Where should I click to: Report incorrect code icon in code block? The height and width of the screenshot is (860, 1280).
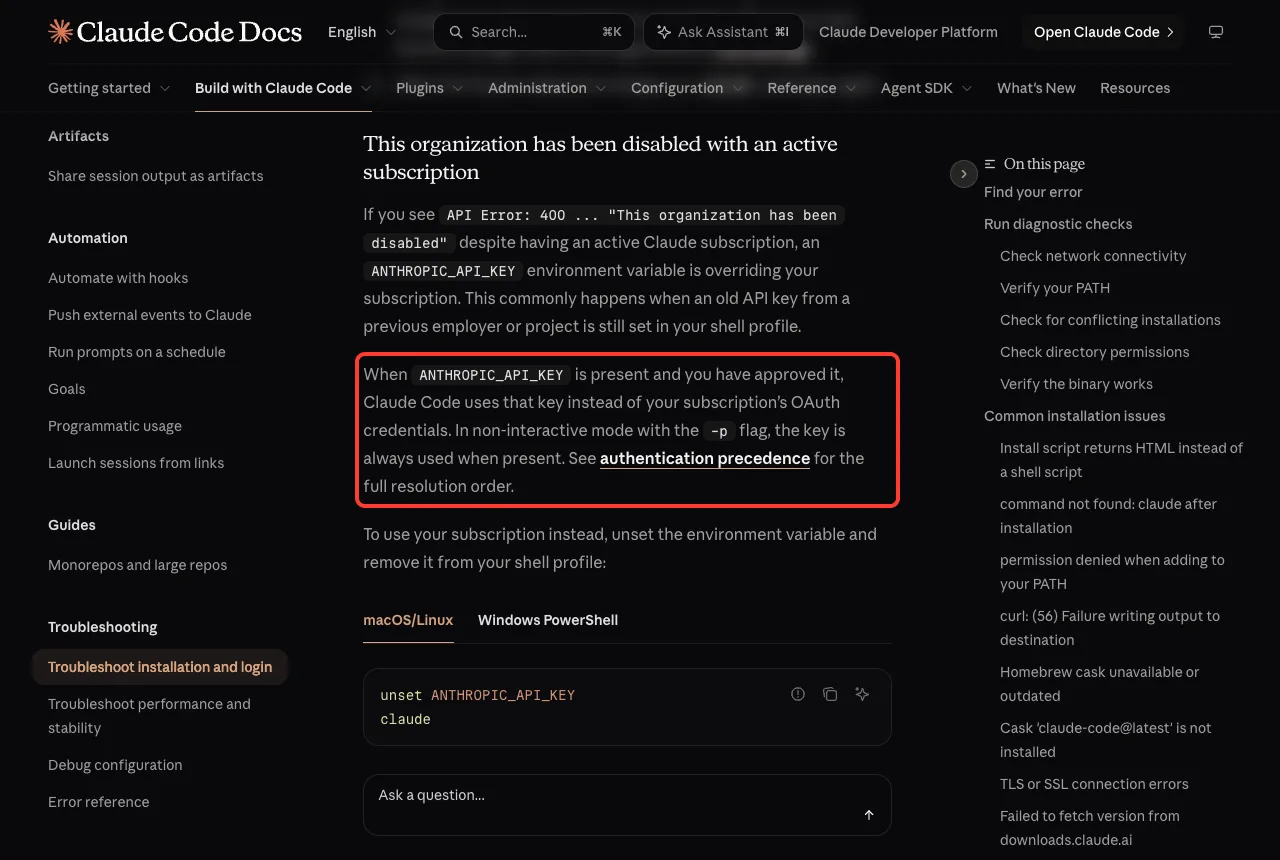coord(798,694)
